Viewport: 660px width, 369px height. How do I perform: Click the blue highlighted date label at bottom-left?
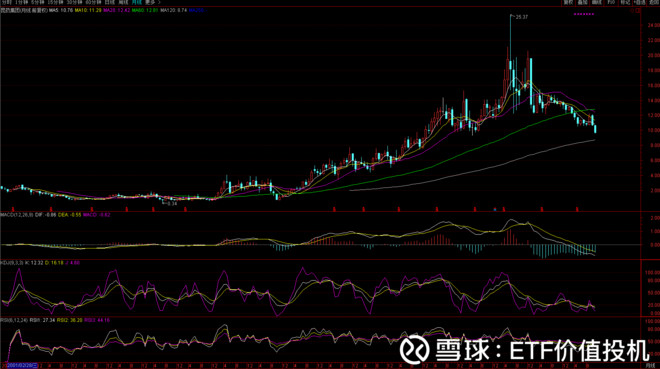21,366
